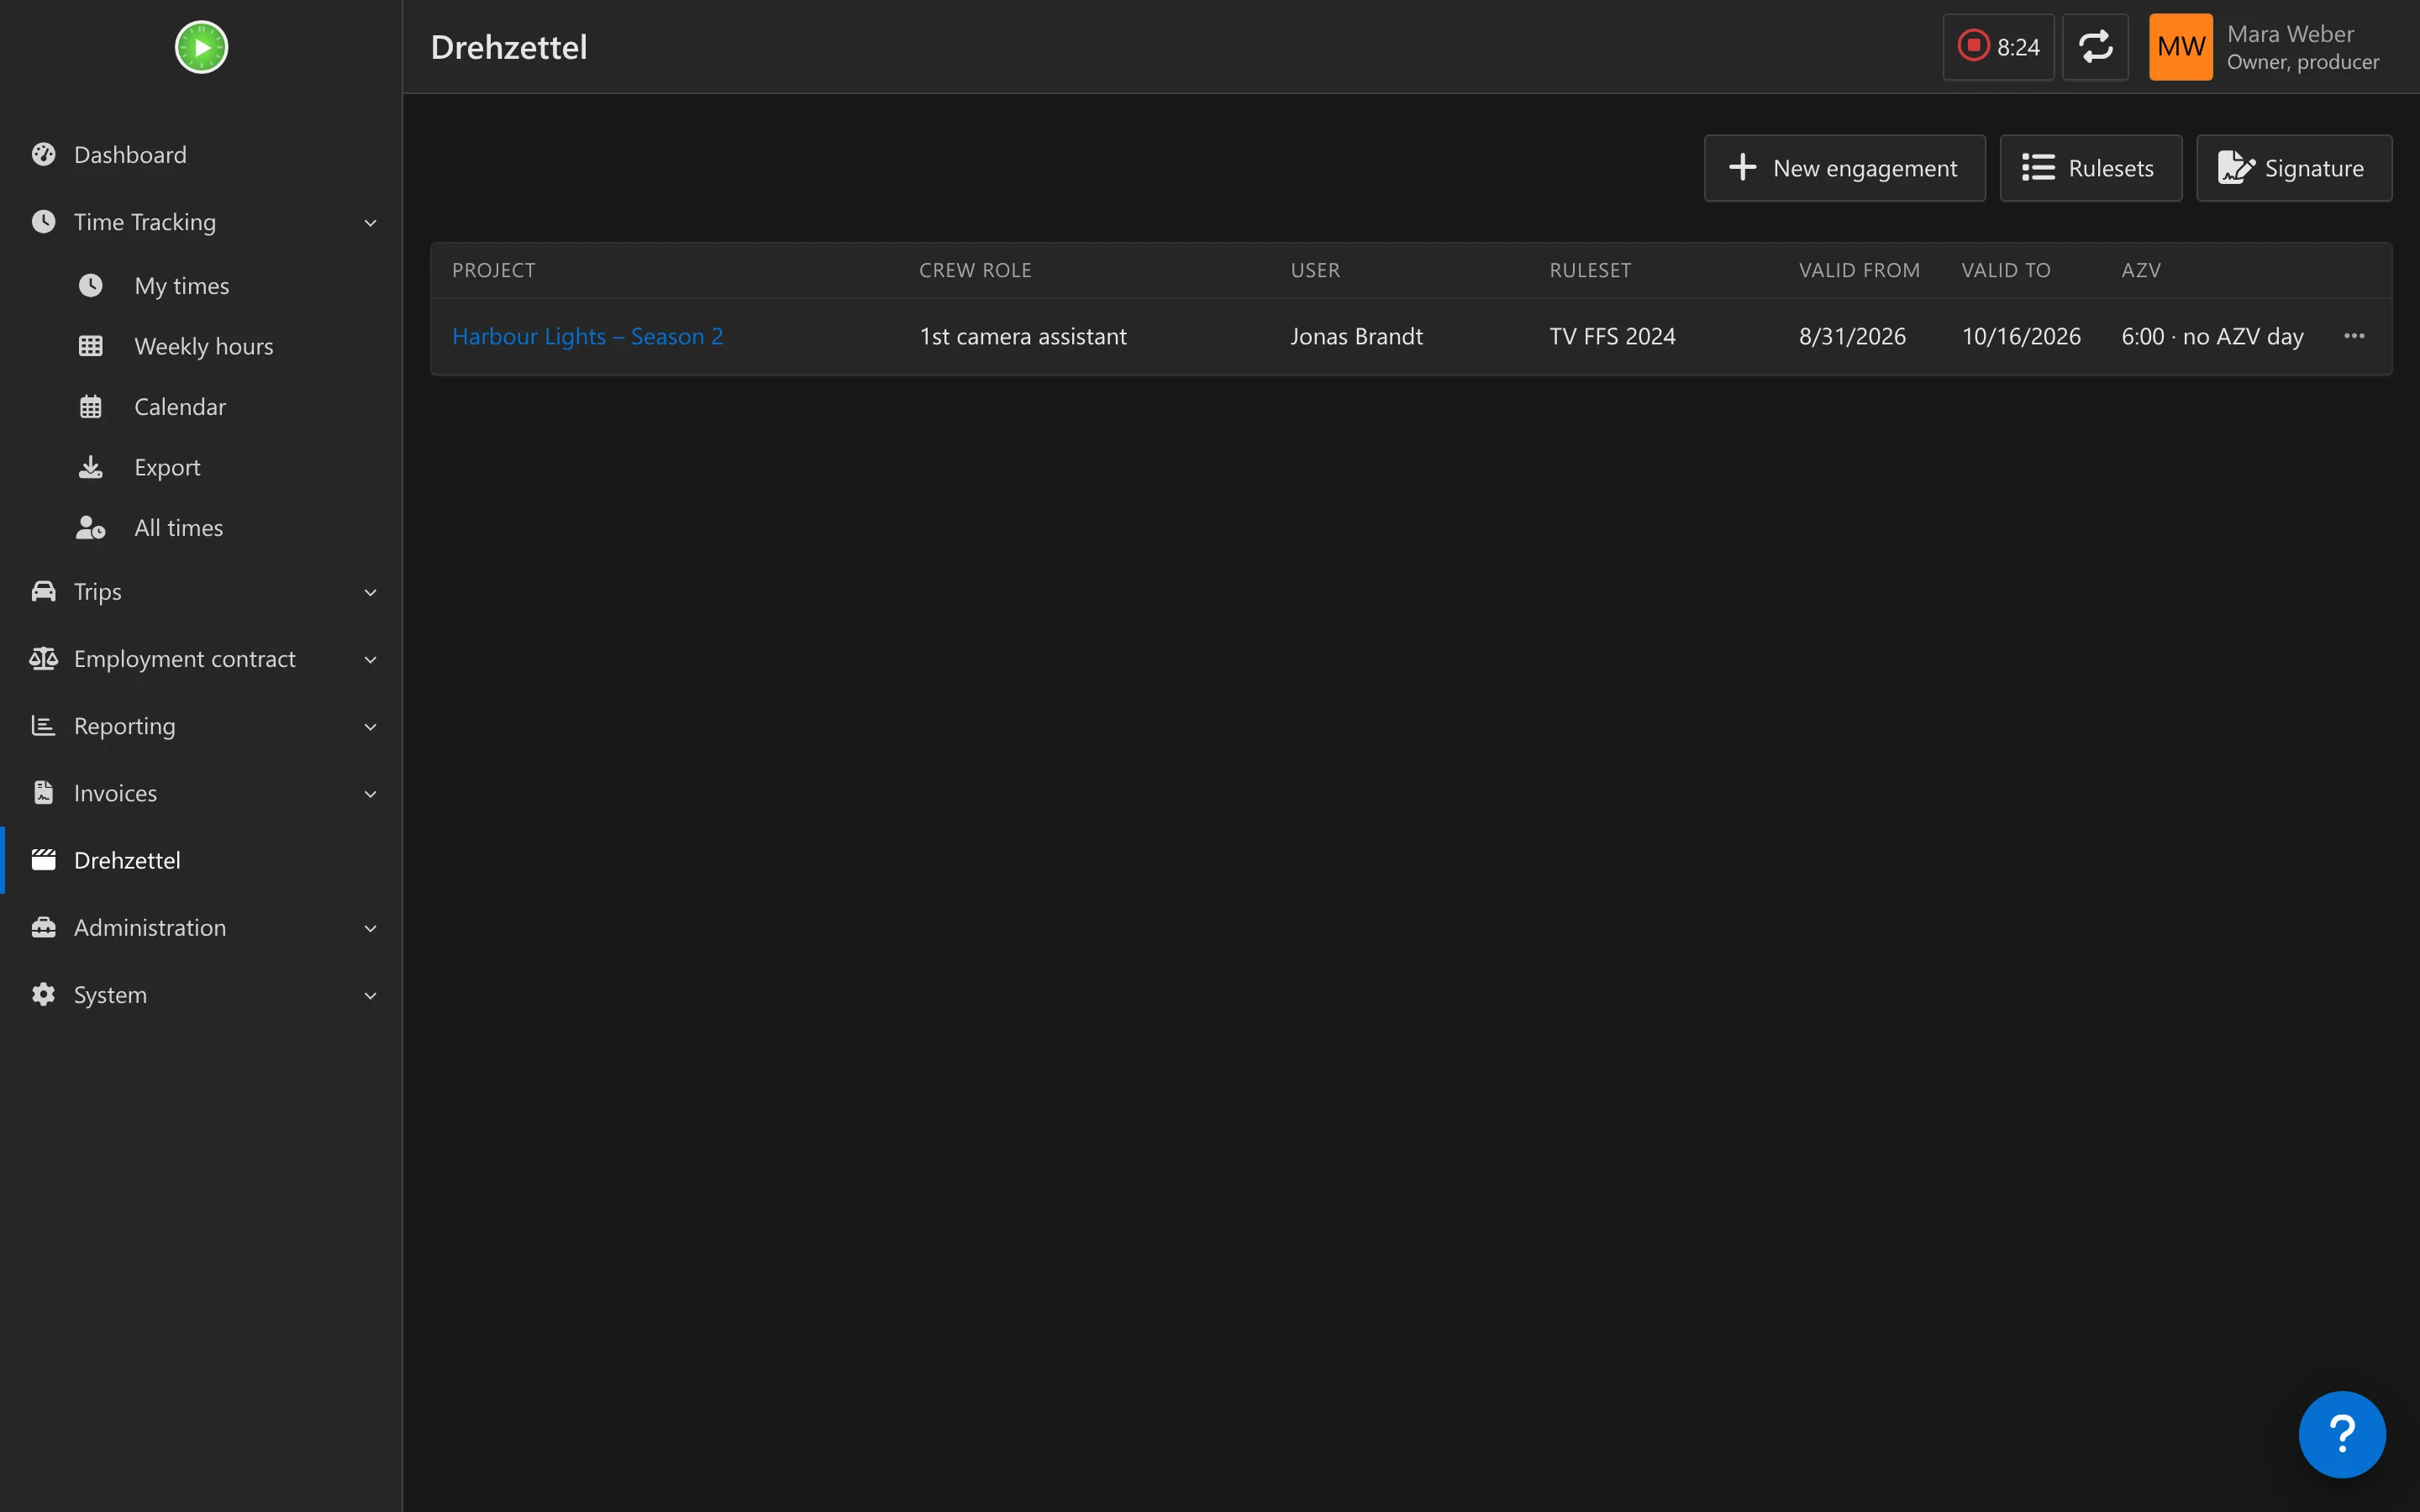Click the 10/16/2026 valid-to date
This screenshot has height=1512, width=2420.
pos(2020,336)
